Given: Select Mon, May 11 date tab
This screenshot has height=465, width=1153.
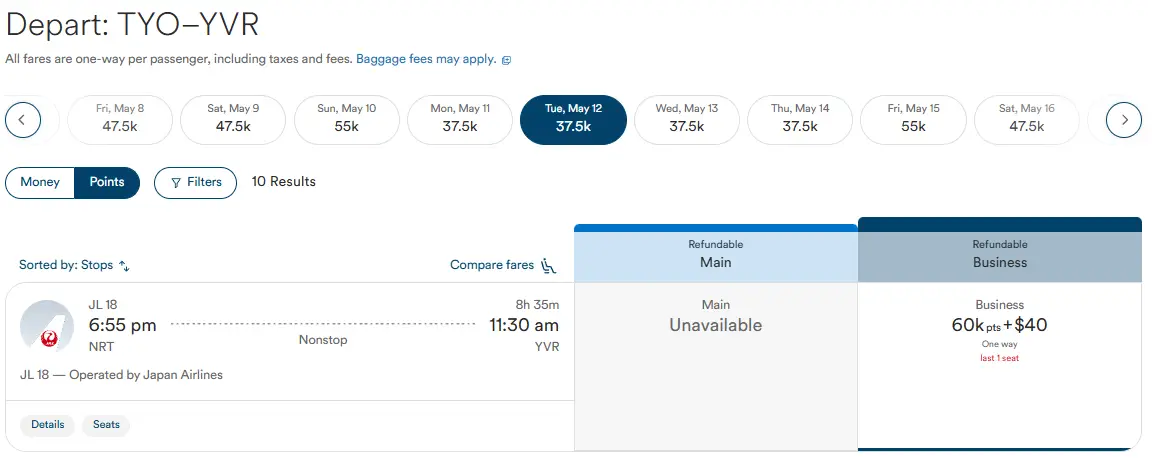Looking at the screenshot, I should [x=460, y=120].
